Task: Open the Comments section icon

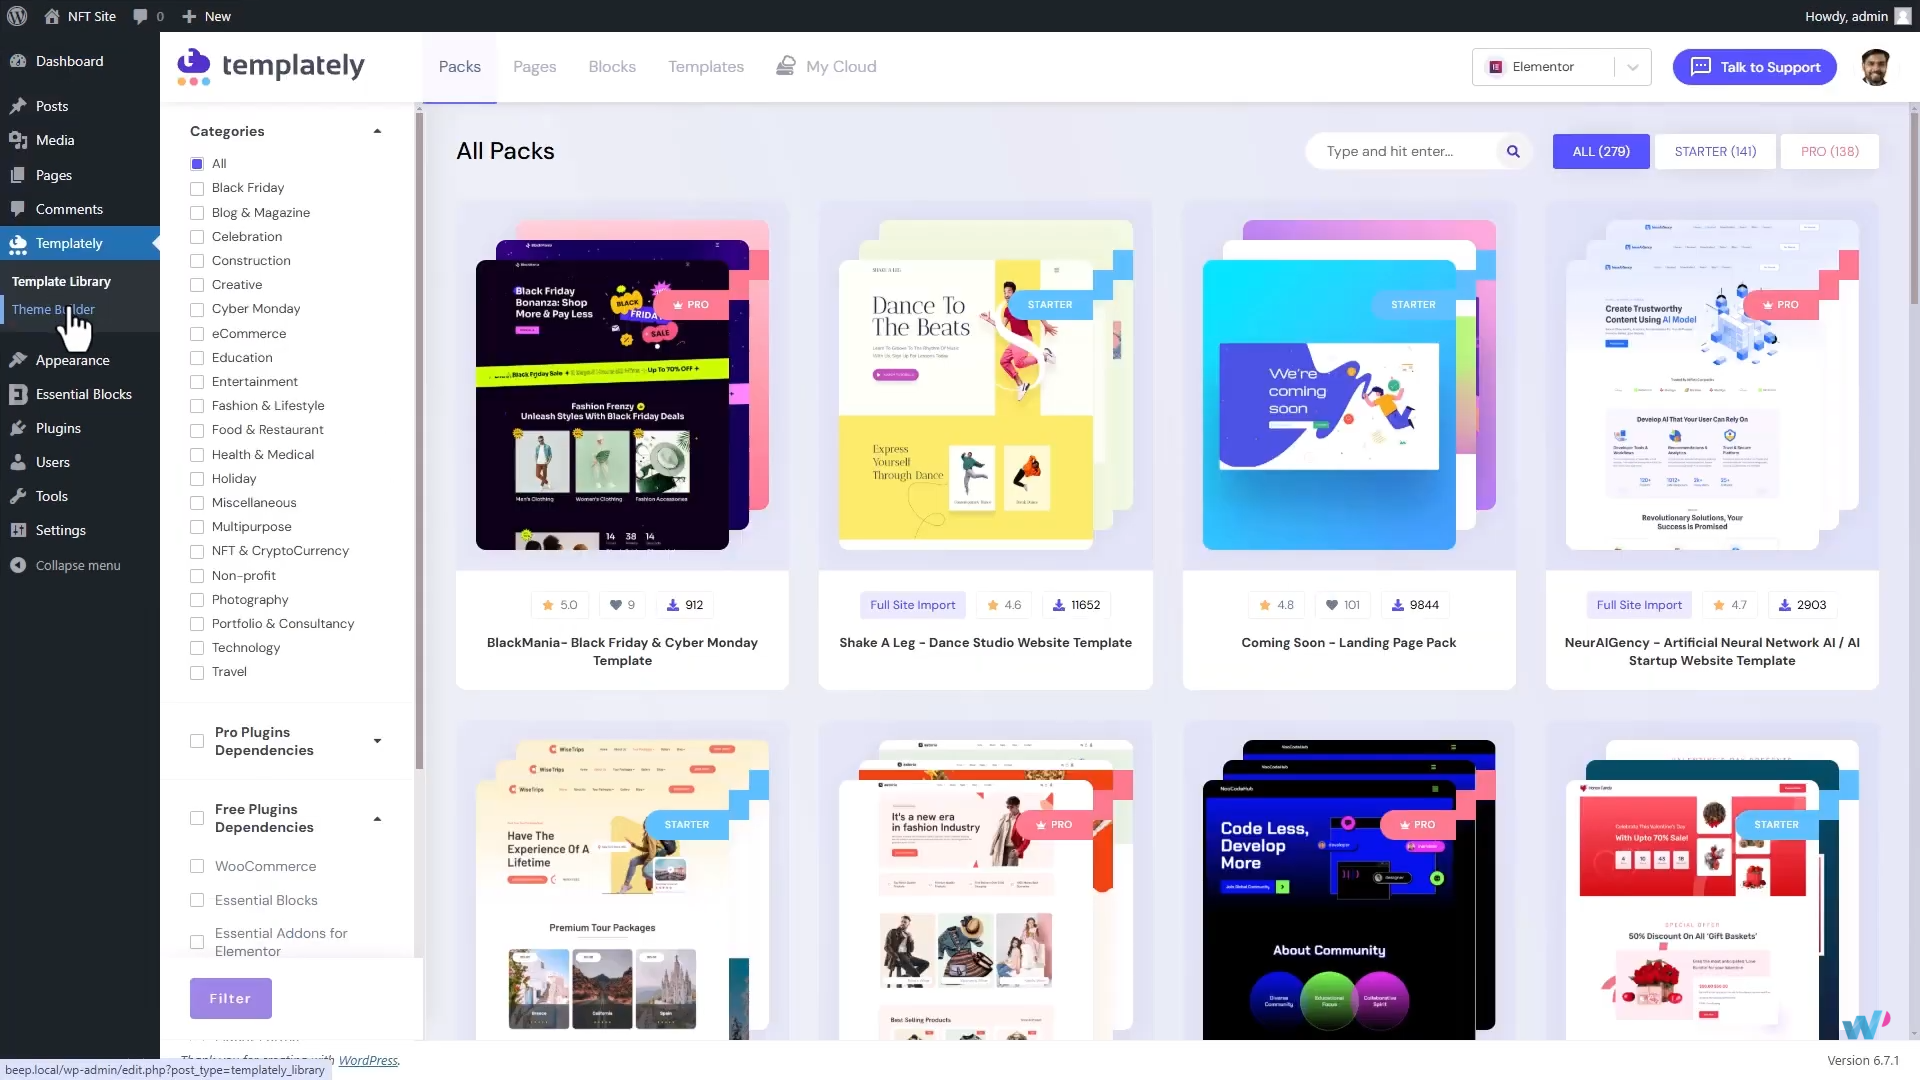Action: point(19,209)
